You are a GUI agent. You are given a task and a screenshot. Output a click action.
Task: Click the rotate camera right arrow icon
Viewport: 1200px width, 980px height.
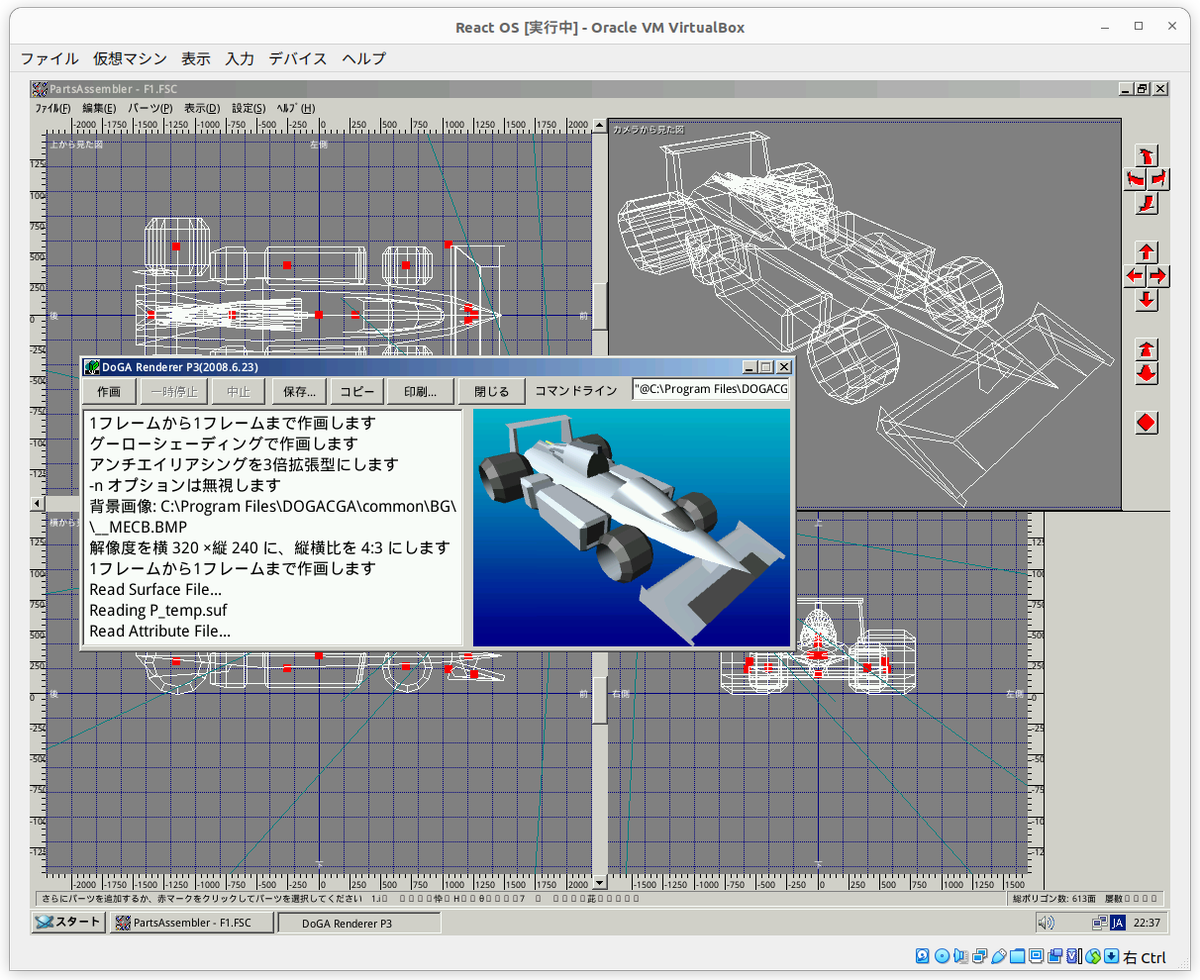(x=1159, y=179)
